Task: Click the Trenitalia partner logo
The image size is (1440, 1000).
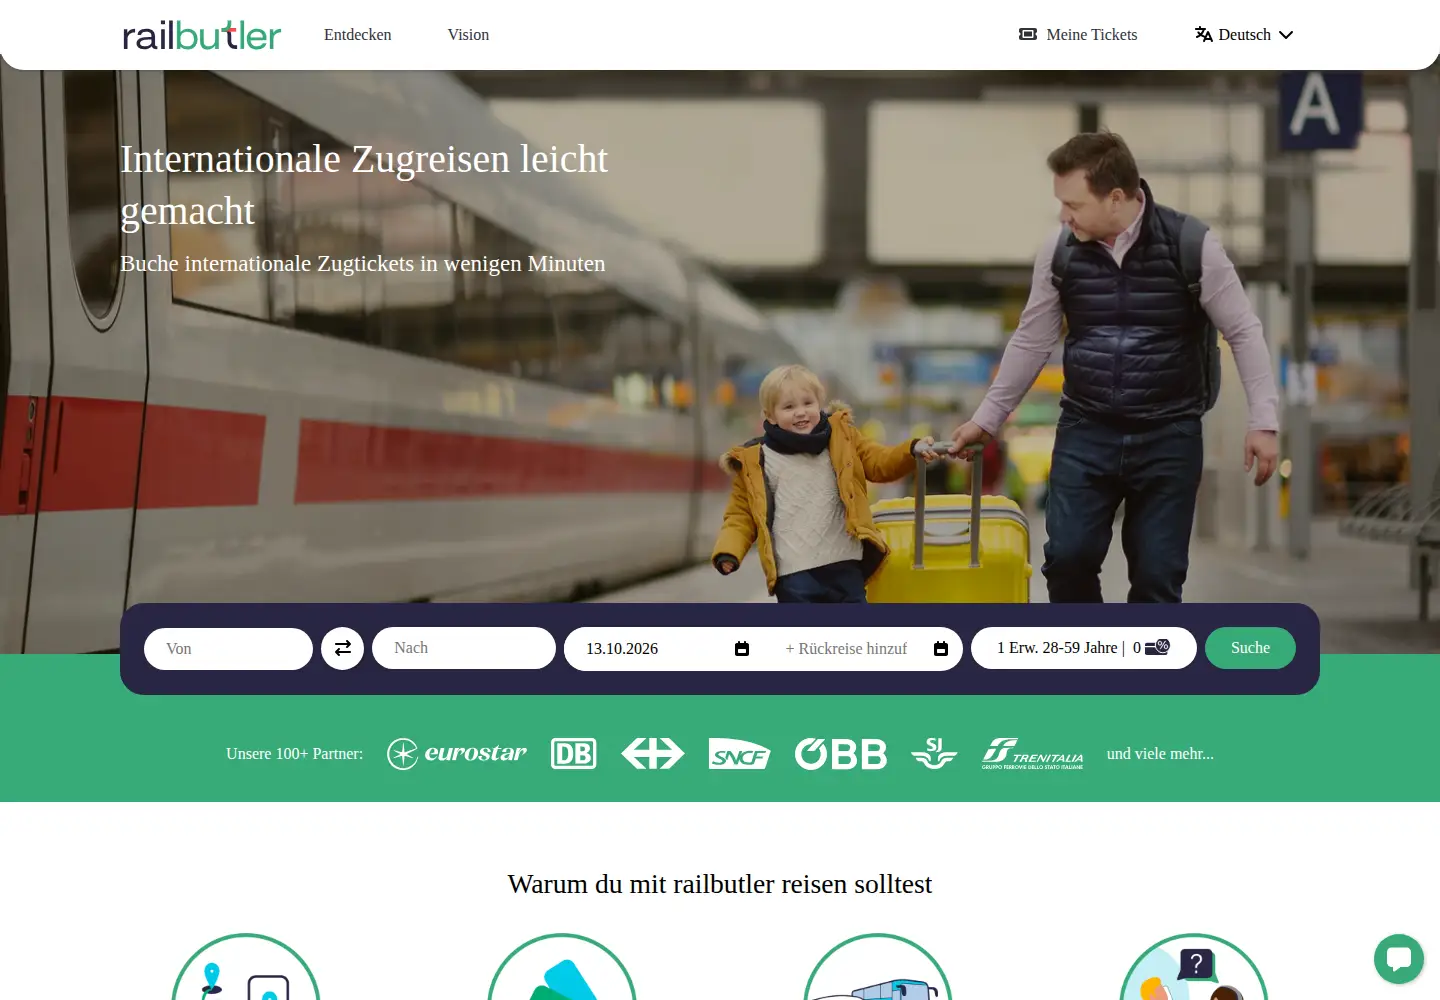Action: tap(1033, 754)
